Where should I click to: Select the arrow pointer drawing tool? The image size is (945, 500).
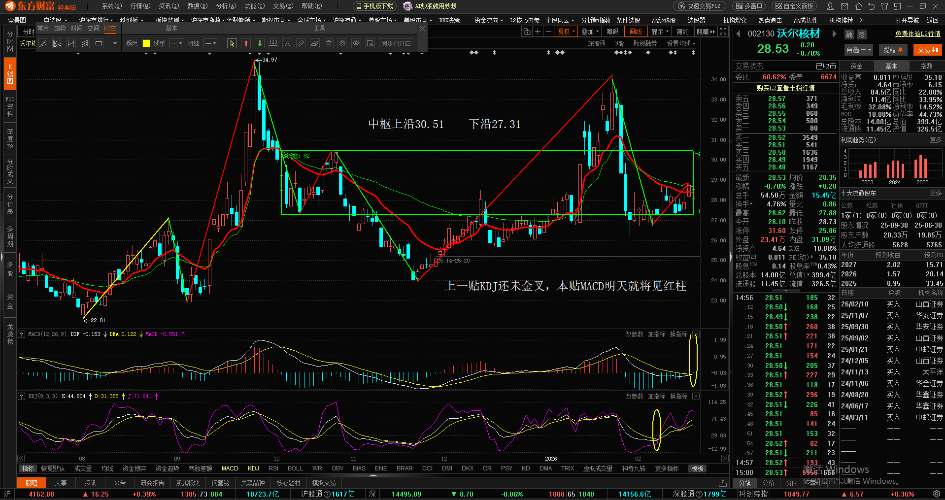232,43
